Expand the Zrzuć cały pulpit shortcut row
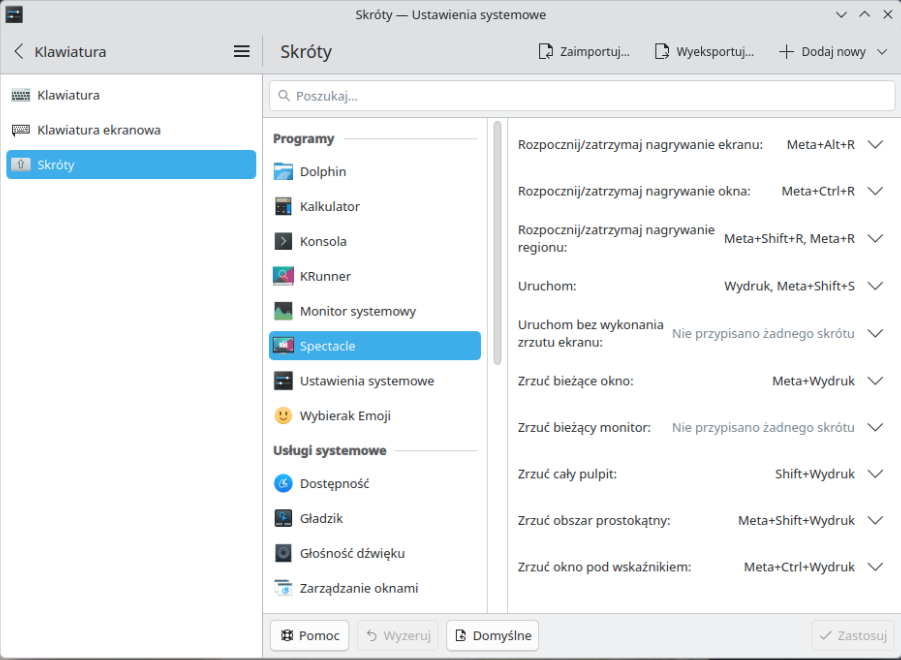This screenshot has height=660, width=901. click(x=875, y=474)
